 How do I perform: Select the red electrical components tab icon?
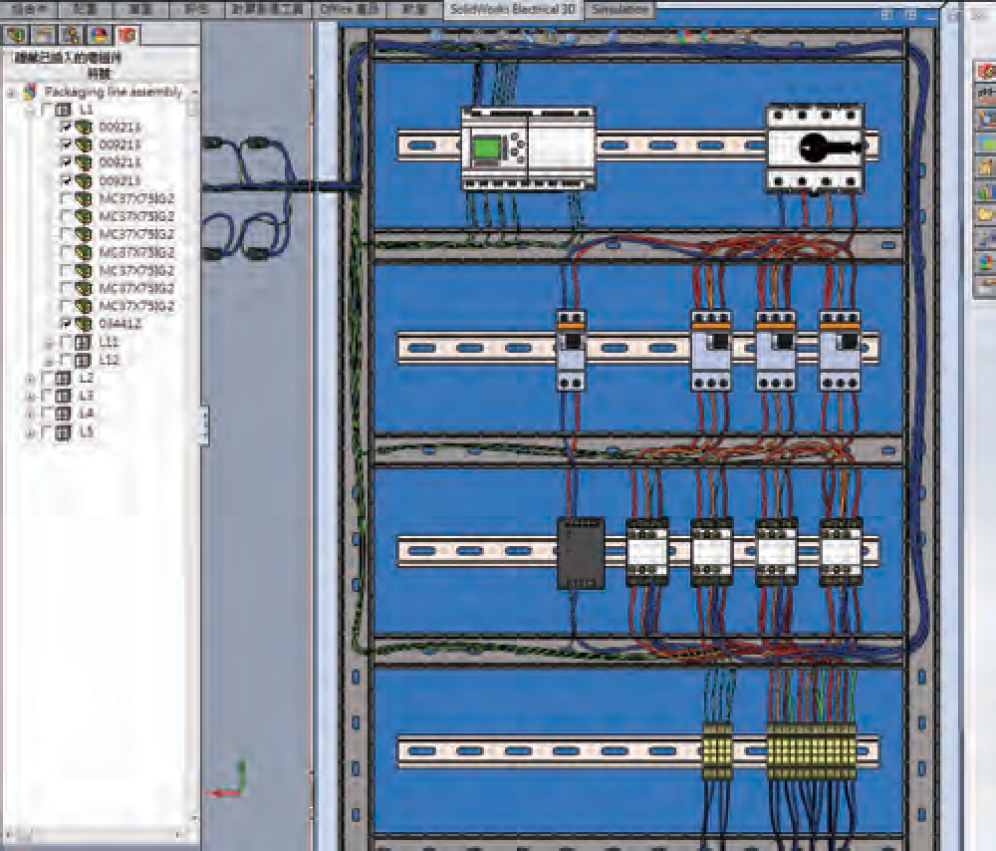(127, 36)
